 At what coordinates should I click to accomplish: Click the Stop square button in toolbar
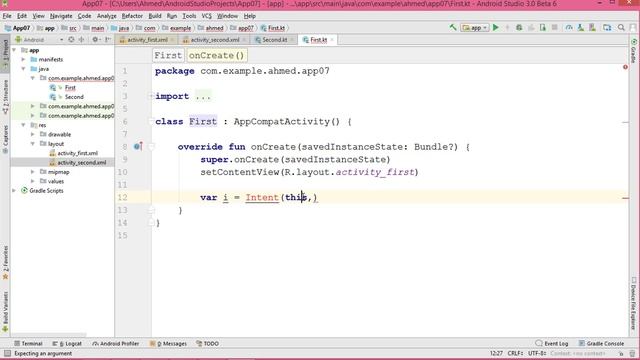coord(554,28)
